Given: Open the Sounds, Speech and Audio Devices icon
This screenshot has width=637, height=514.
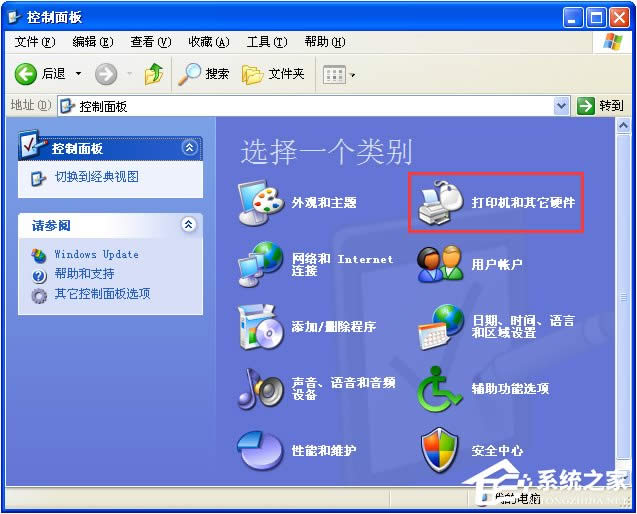Looking at the screenshot, I should (261, 388).
